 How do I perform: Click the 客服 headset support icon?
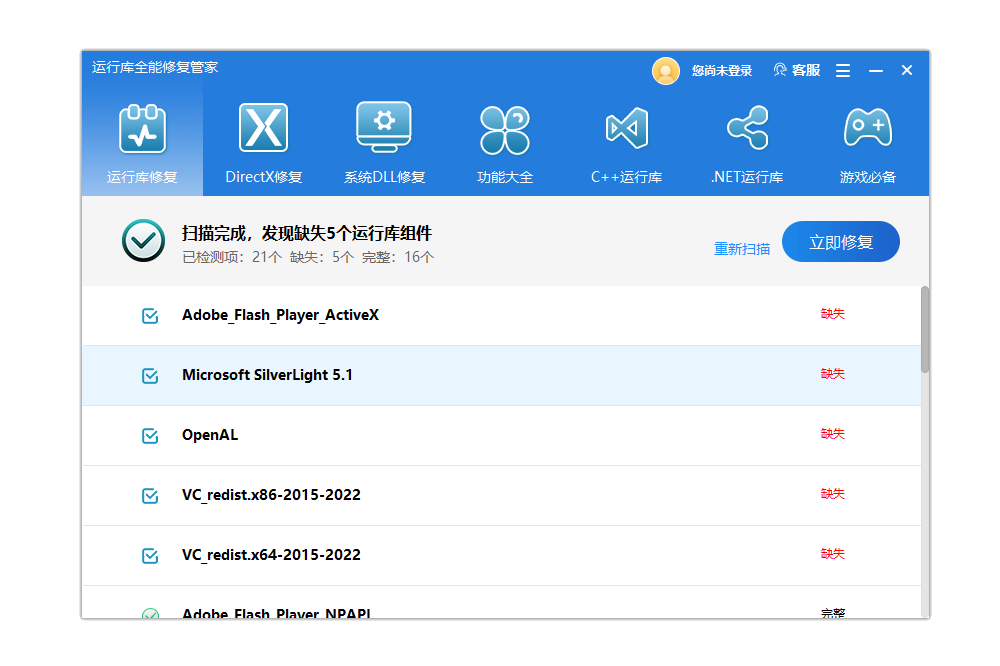pyautogui.click(x=779, y=70)
